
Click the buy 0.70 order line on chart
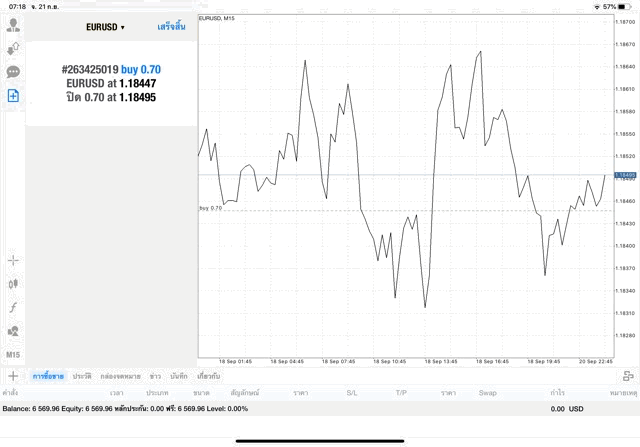click(x=400, y=210)
